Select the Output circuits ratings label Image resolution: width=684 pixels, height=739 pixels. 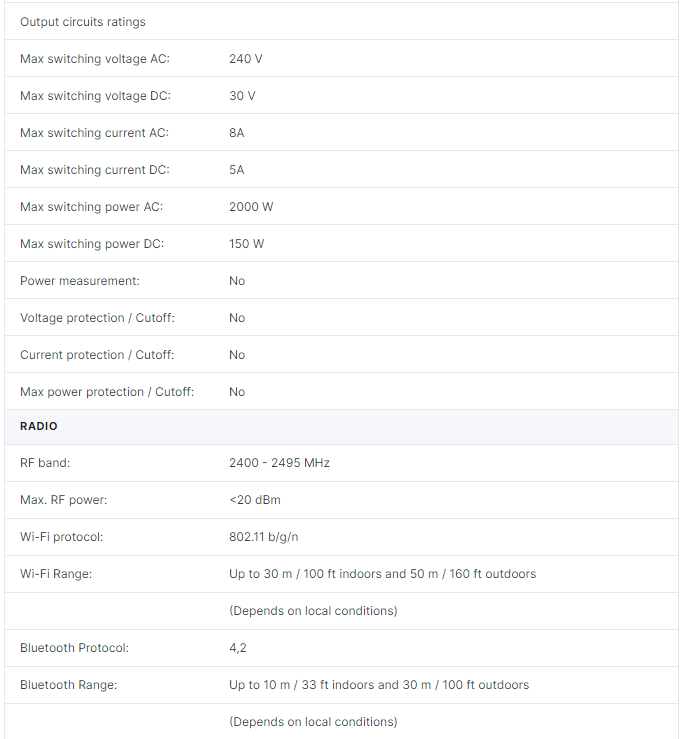pos(83,22)
